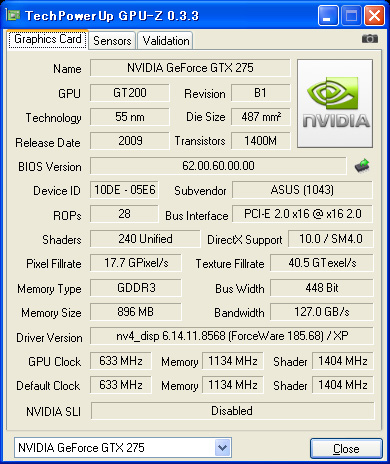Click the NVIDIA SLI Disabled field
This screenshot has width=390, height=464.
[232, 411]
